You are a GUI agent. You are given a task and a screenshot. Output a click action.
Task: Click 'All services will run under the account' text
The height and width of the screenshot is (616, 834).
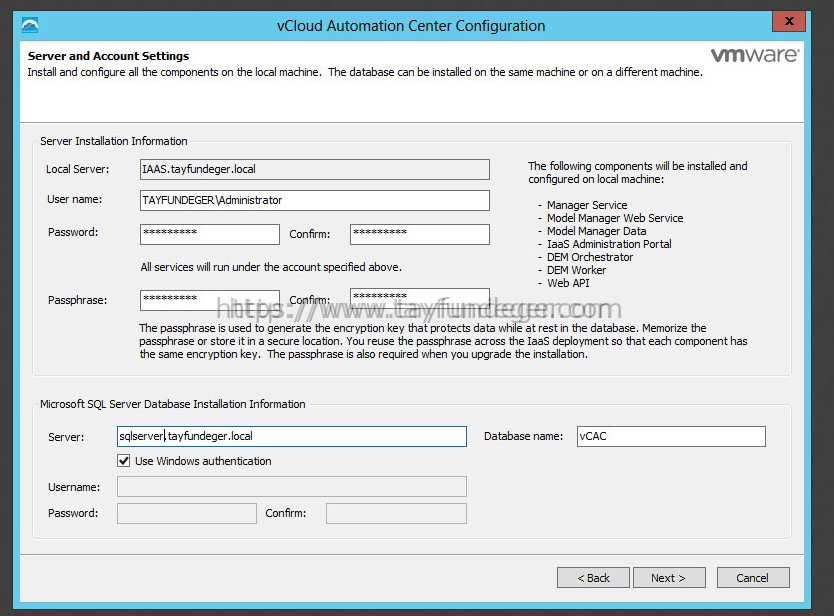(x=271, y=267)
